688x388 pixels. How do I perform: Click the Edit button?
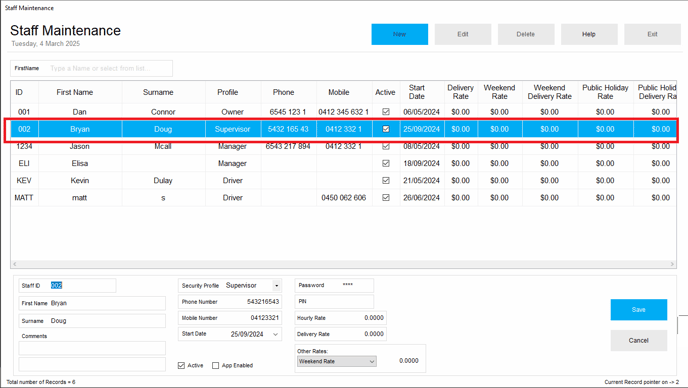click(x=462, y=34)
